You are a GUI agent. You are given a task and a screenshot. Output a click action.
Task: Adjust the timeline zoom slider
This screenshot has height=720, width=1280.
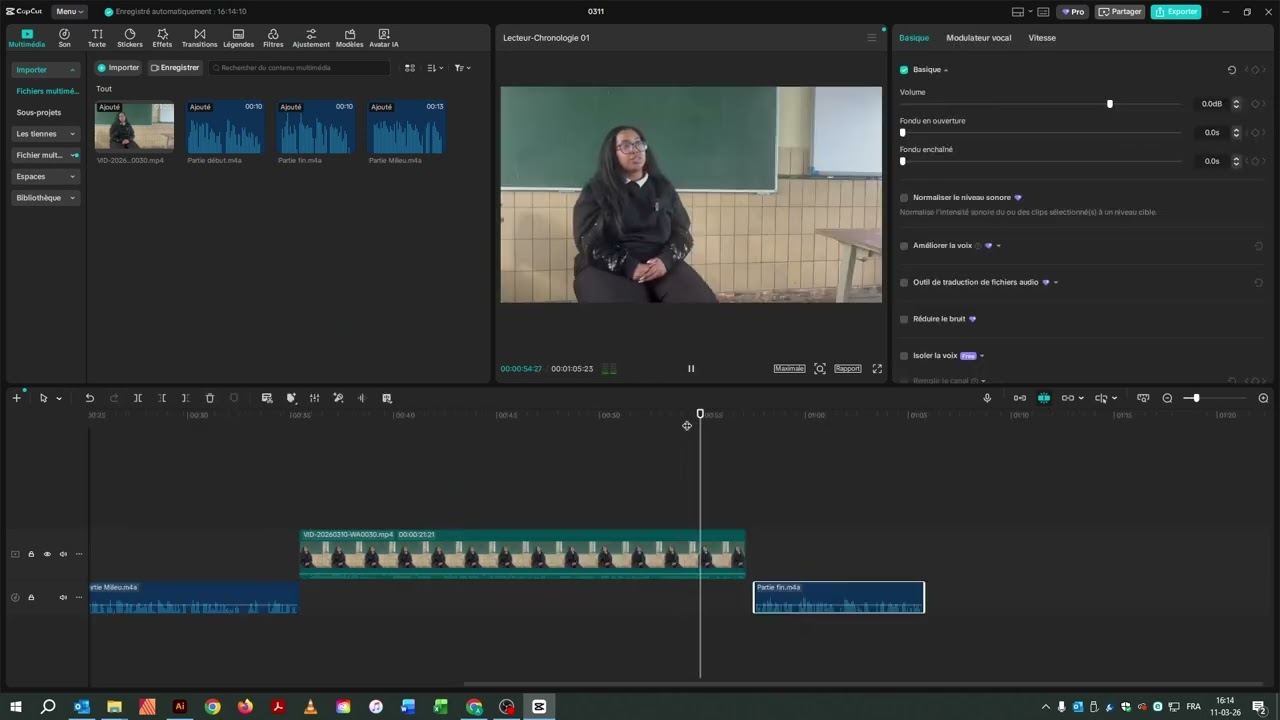[1196, 398]
